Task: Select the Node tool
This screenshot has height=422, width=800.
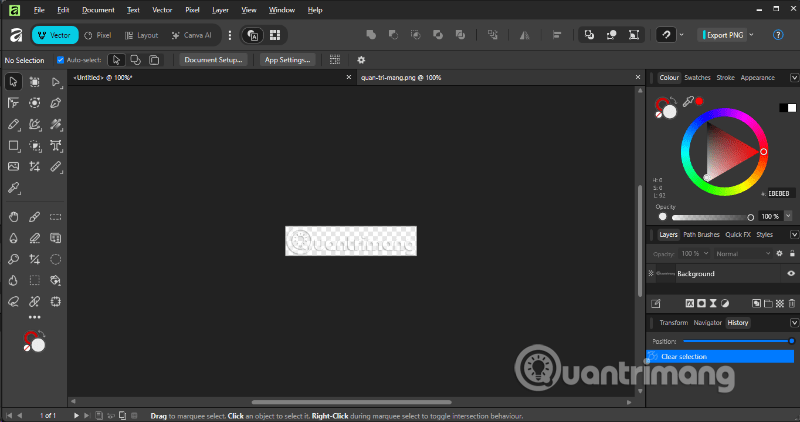Action: (x=56, y=82)
